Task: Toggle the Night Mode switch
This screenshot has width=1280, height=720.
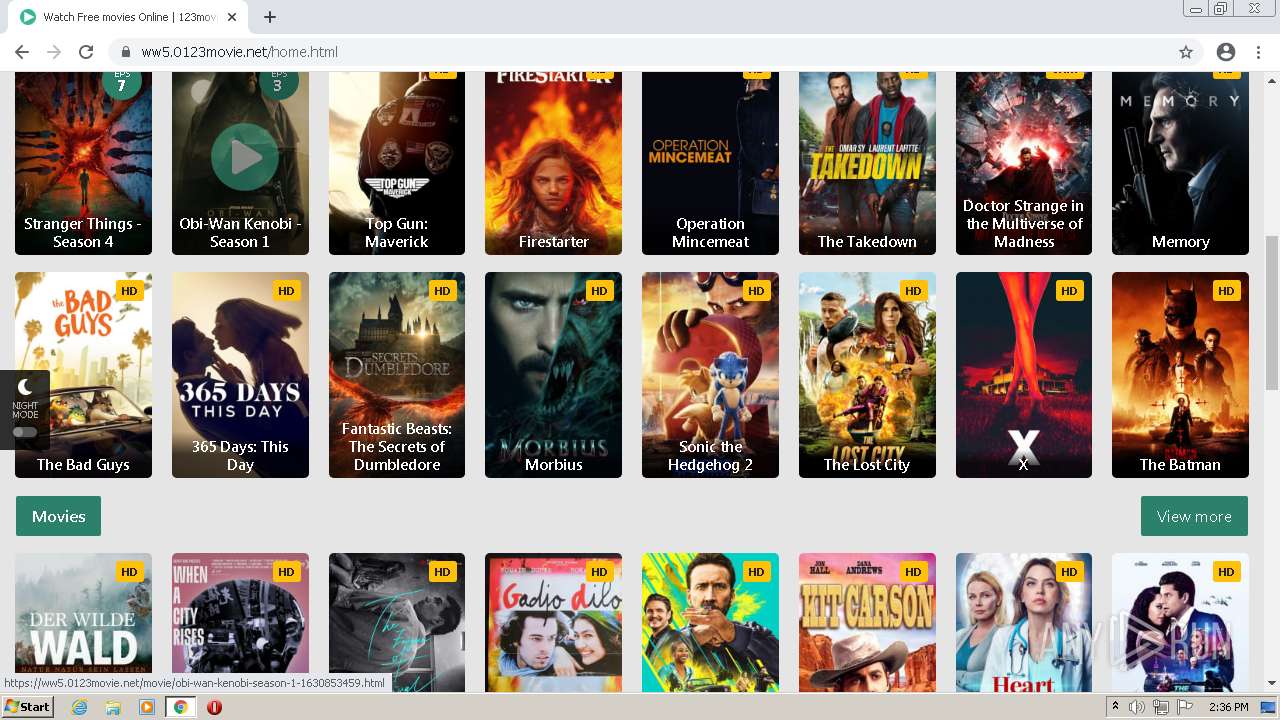Action: [25, 432]
